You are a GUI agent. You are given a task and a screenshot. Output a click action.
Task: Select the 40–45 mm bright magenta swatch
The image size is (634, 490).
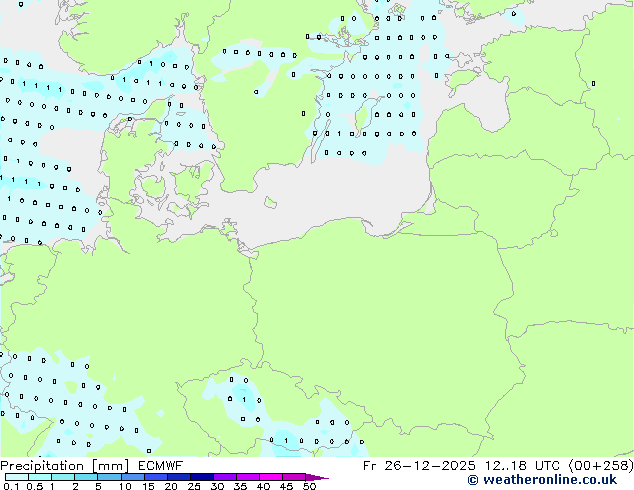point(271,477)
